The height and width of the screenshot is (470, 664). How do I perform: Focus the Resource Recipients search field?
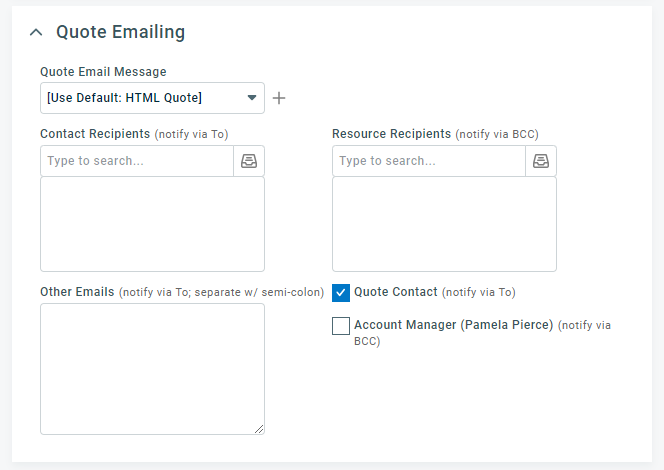pos(429,161)
